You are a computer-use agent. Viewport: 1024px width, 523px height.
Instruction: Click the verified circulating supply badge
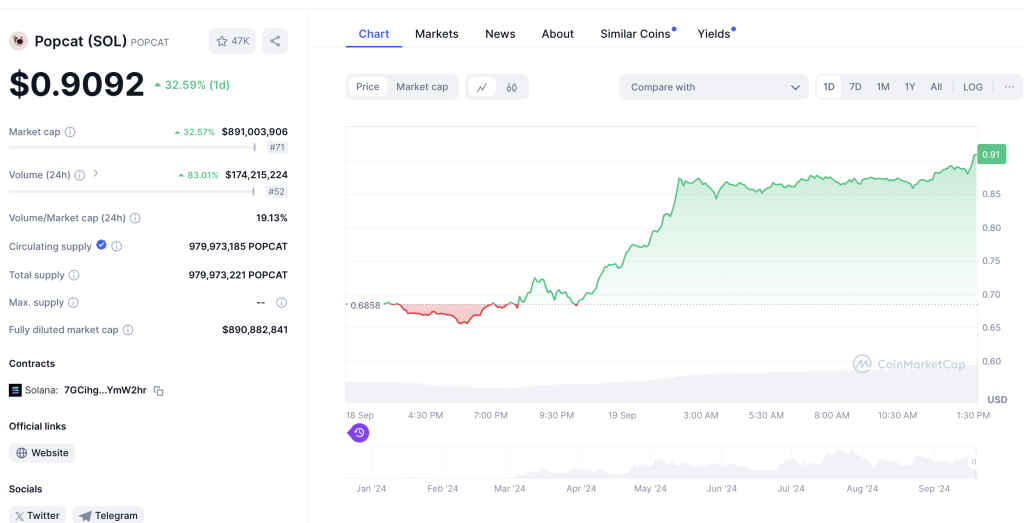click(101, 245)
